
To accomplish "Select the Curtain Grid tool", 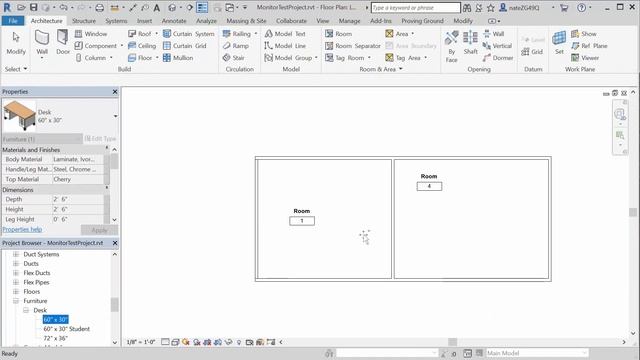I will click(184, 46).
